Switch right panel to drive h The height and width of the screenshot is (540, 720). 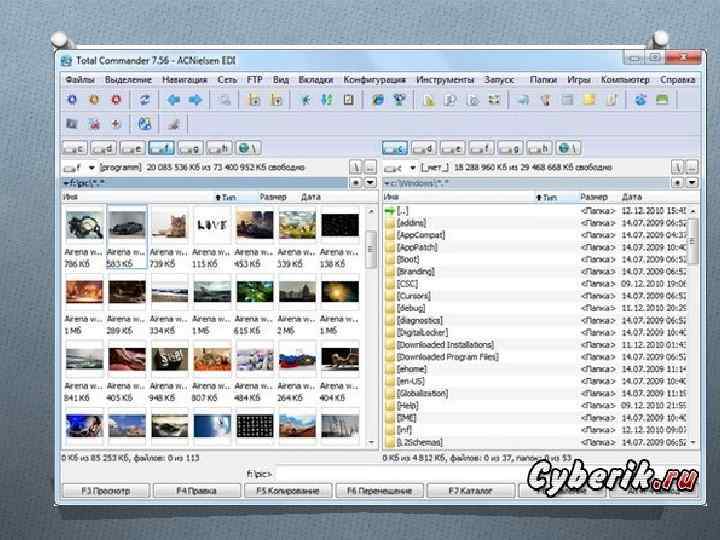pos(540,148)
